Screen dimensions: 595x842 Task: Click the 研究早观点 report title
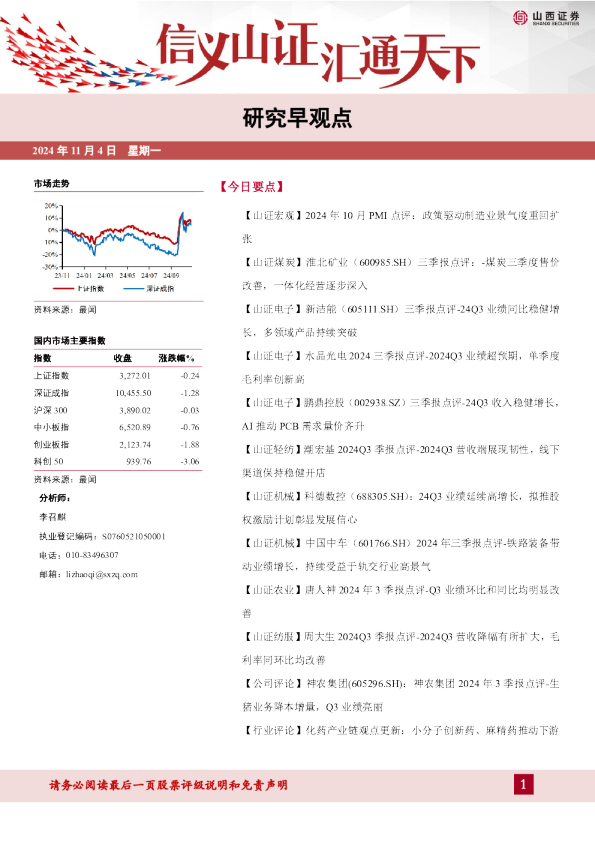(297, 118)
